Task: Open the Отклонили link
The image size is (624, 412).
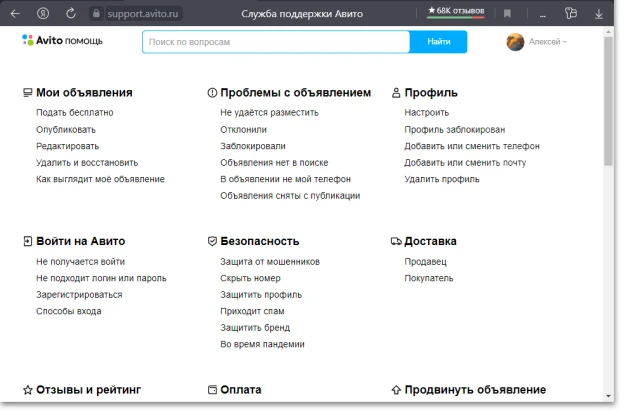Action: click(244, 130)
